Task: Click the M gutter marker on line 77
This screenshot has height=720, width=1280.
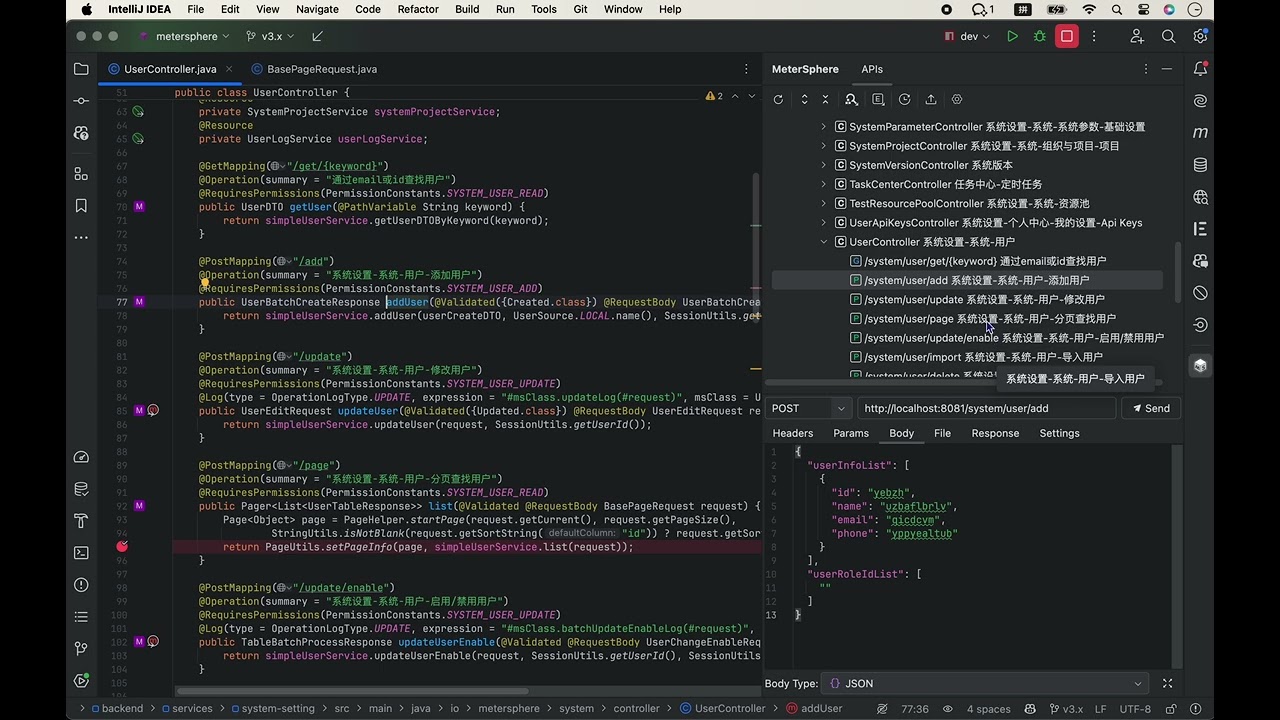Action: (x=139, y=302)
